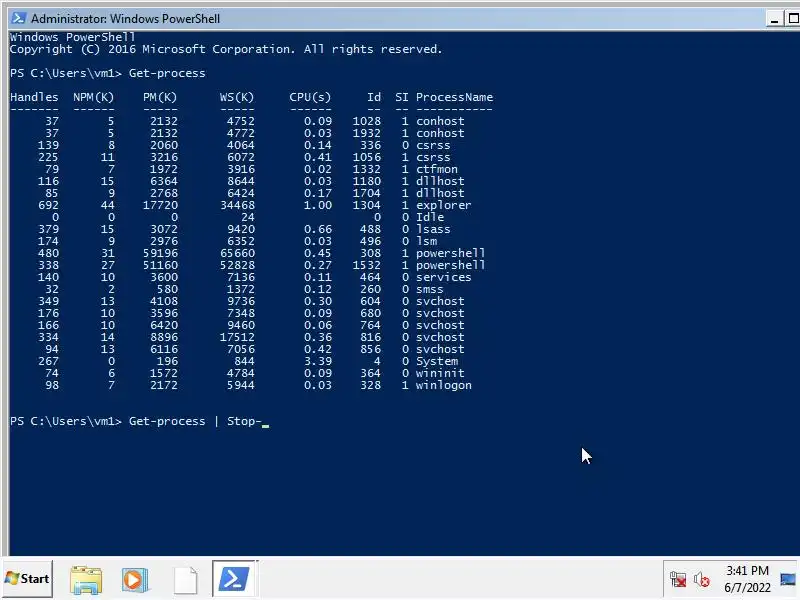This screenshot has width=800, height=600.
Task: Click the Handles column header
Action: [x=34, y=97]
